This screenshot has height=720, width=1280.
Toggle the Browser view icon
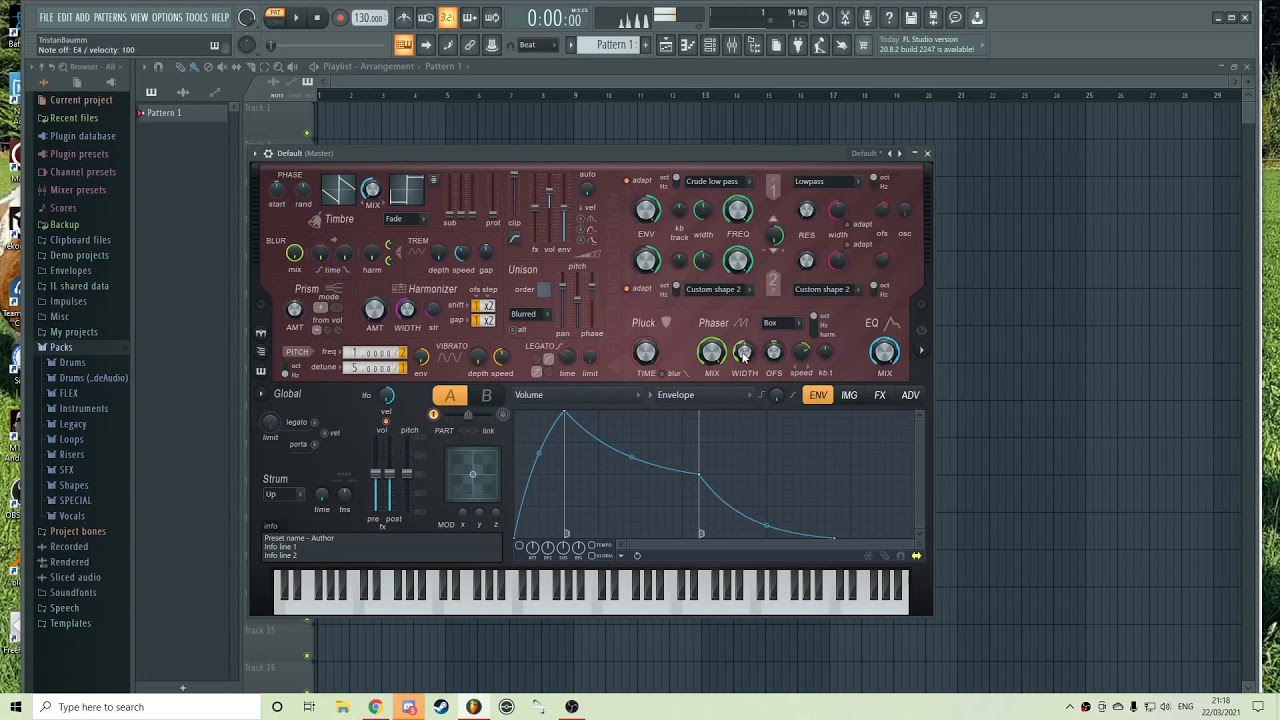[x=754, y=45]
